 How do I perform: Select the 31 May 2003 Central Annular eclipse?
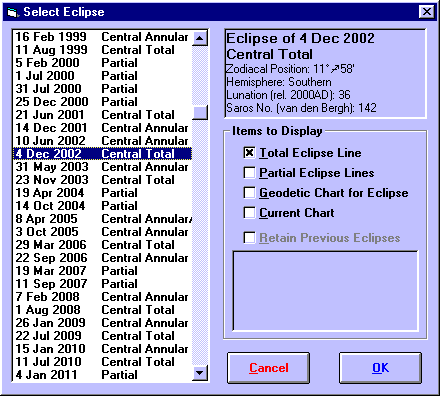[102, 167]
